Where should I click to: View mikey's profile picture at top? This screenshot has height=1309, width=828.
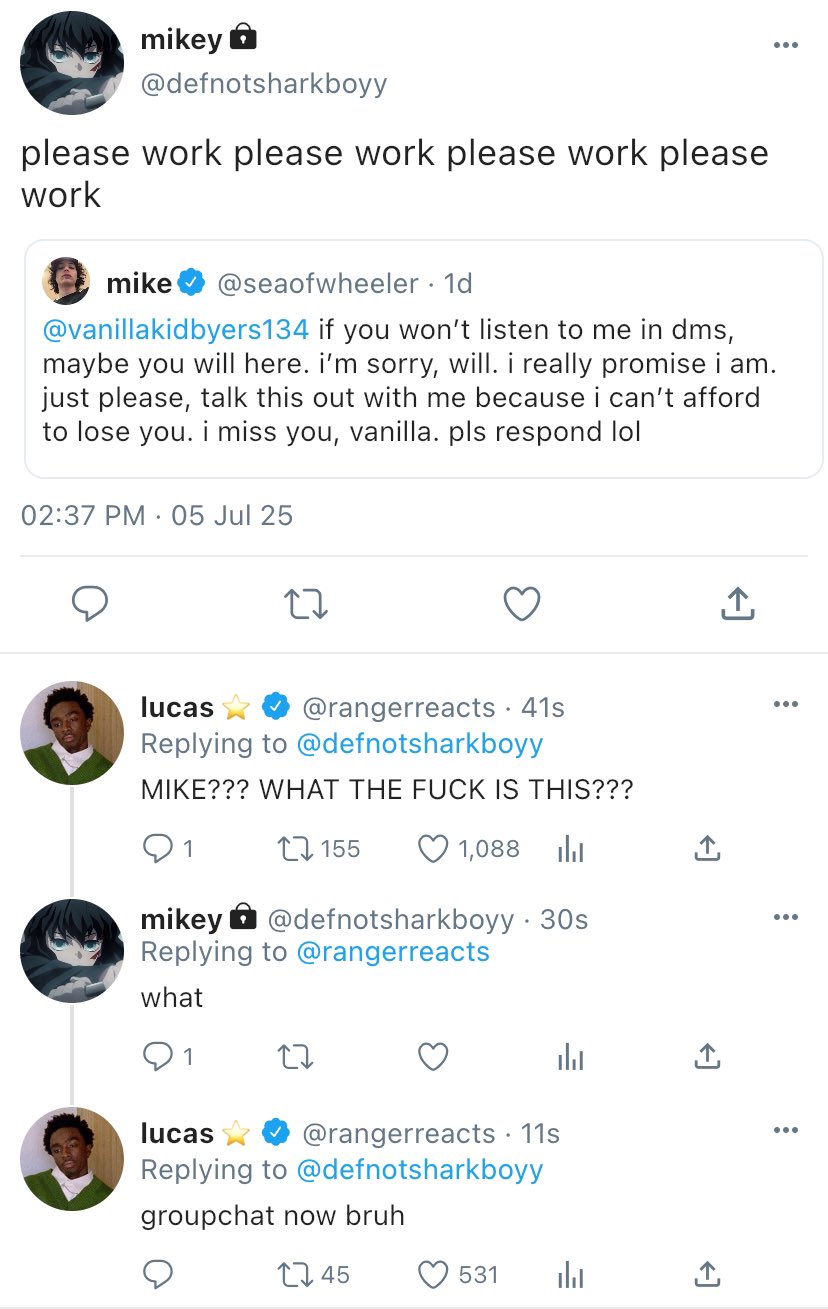pyautogui.click(x=72, y=62)
